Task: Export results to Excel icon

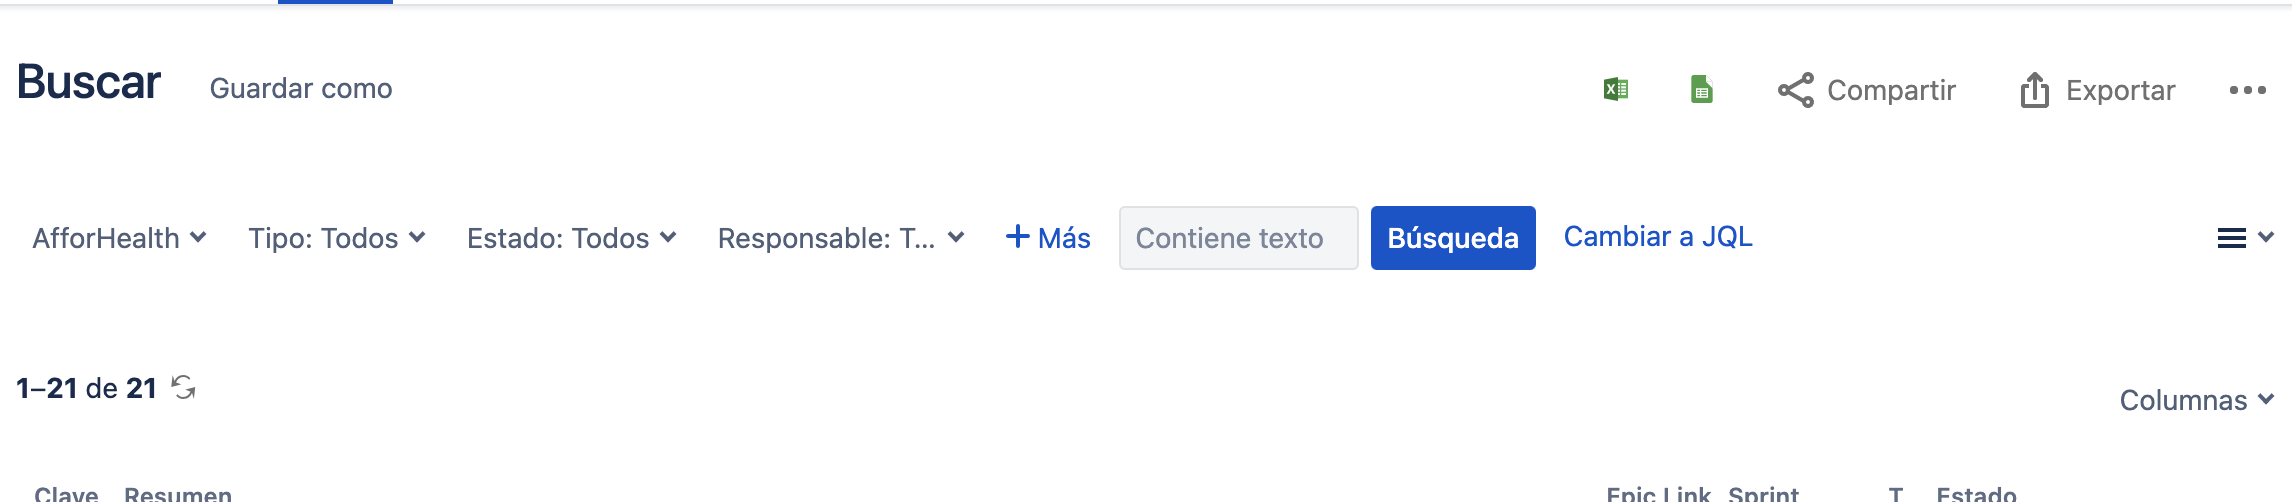Action: tap(1616, 90)
